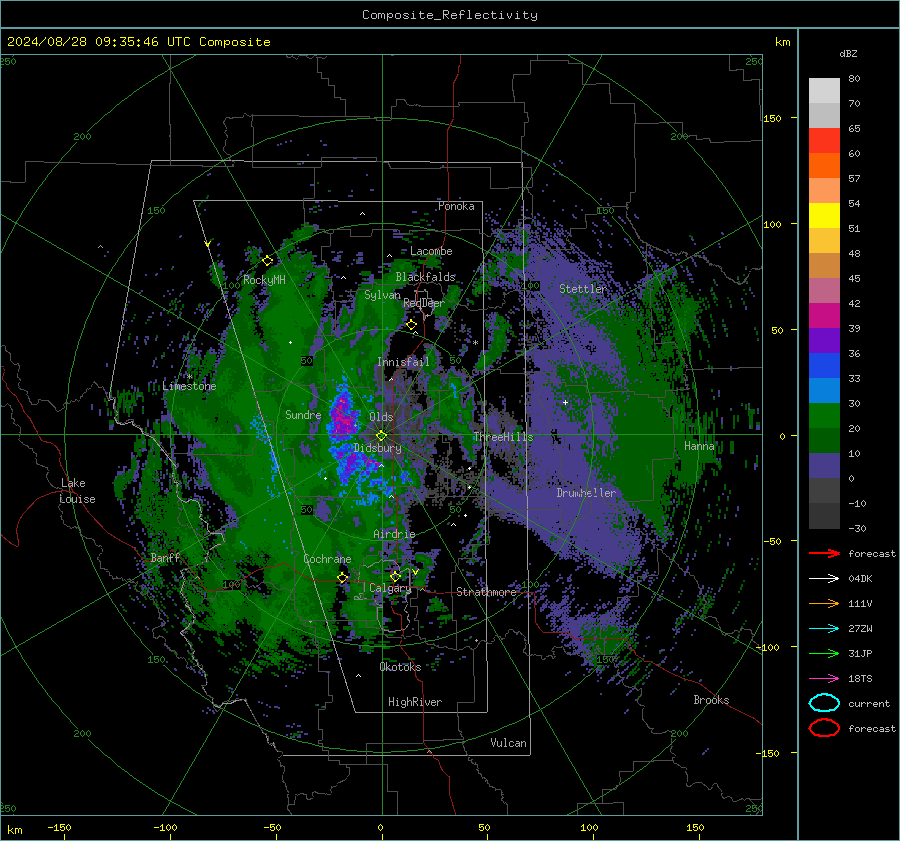Click the yellow diamond marker above RockyMH

(267, 261)
